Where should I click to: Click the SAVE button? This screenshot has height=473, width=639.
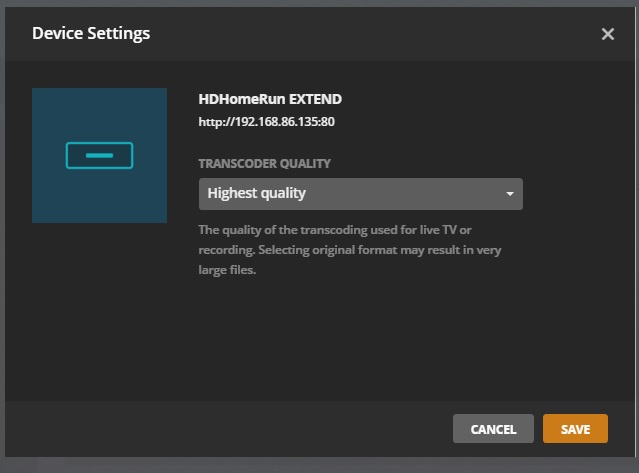(x=575, y=429)
